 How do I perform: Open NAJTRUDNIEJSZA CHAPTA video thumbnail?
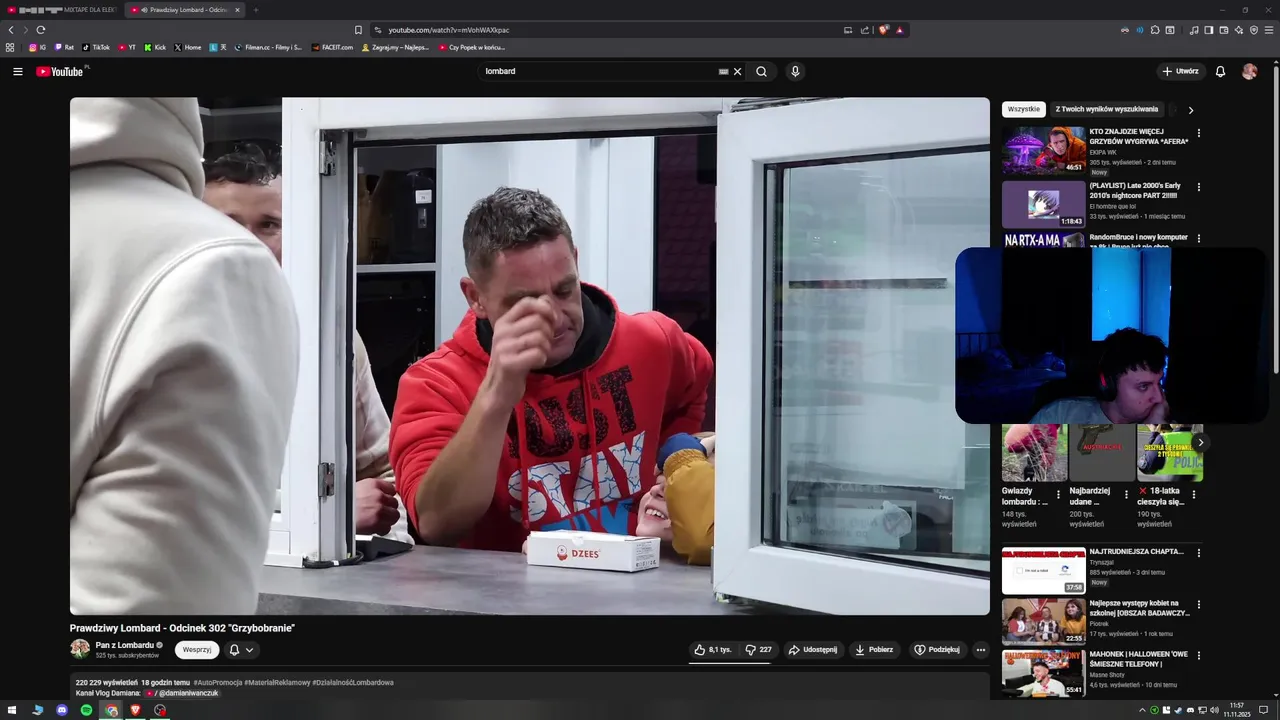pyautogui.click(x=1043, y=570)
